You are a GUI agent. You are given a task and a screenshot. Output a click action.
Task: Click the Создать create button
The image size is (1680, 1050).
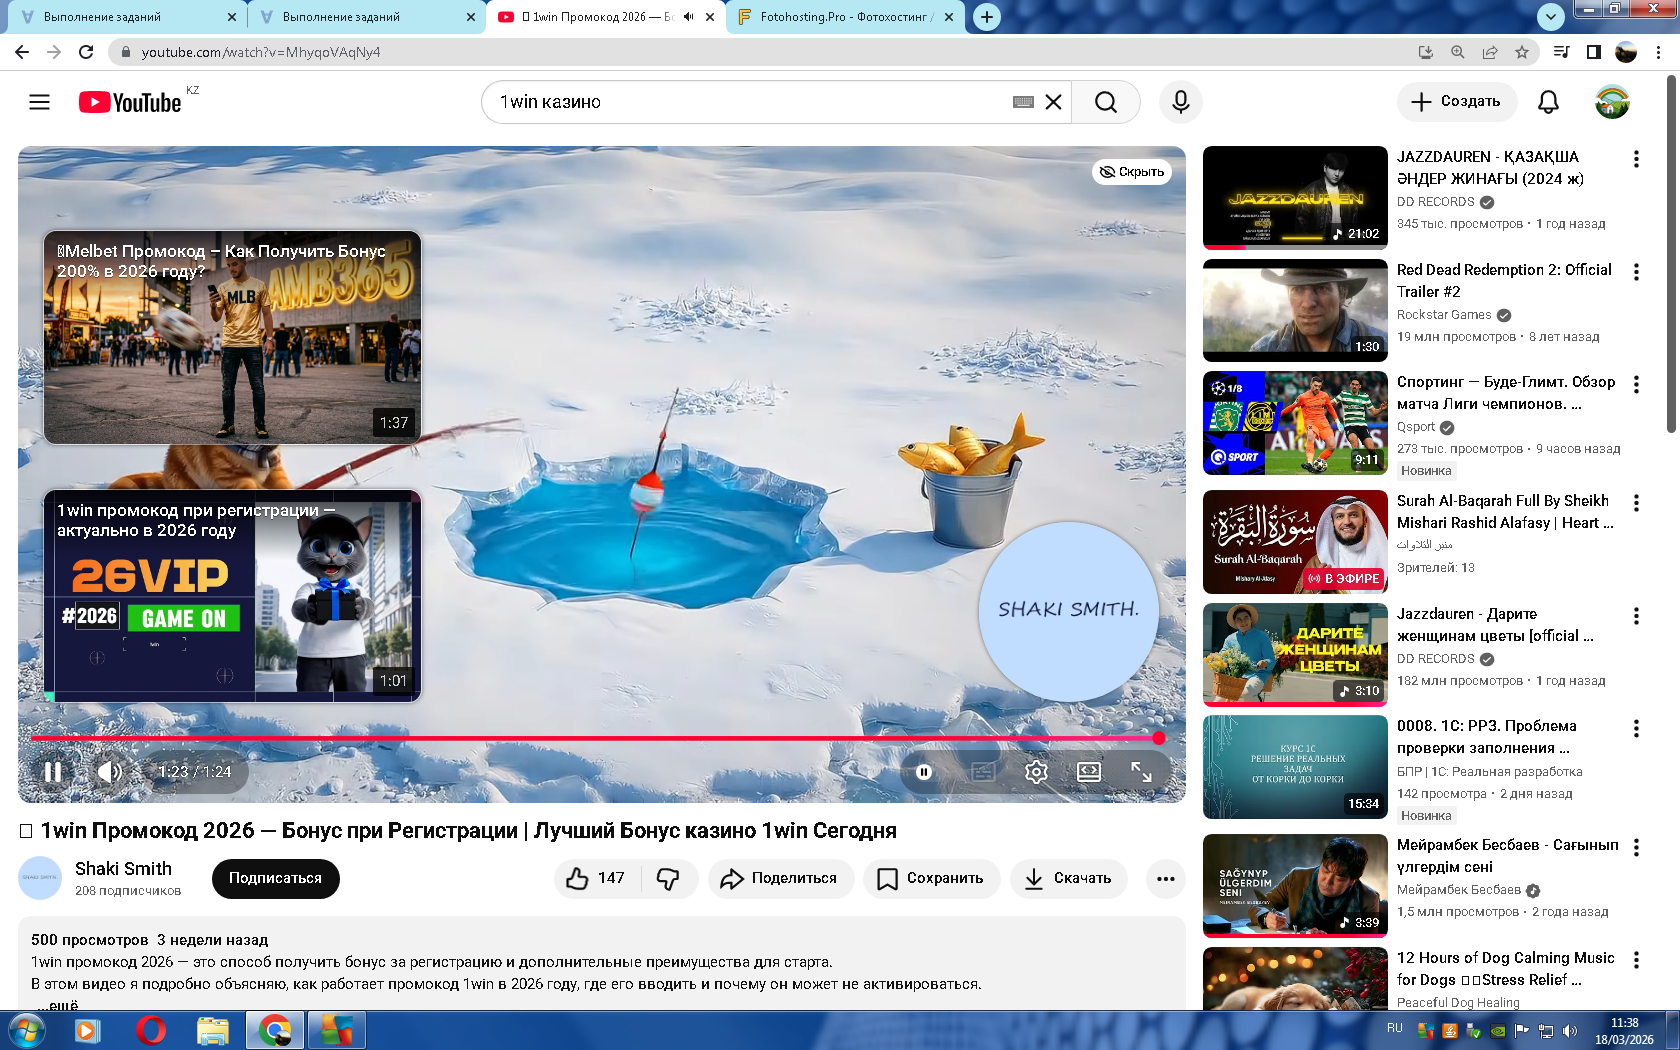coord(1456,102)
